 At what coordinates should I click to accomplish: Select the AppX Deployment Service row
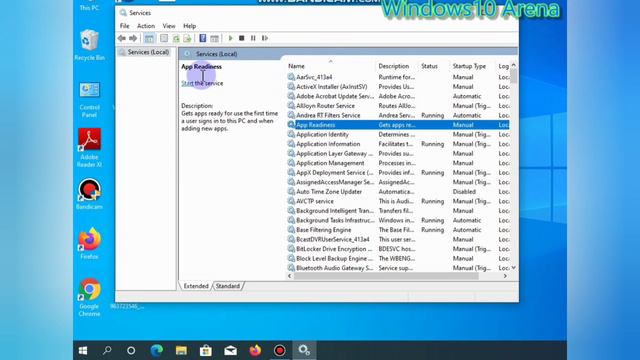tap(398, 173)
